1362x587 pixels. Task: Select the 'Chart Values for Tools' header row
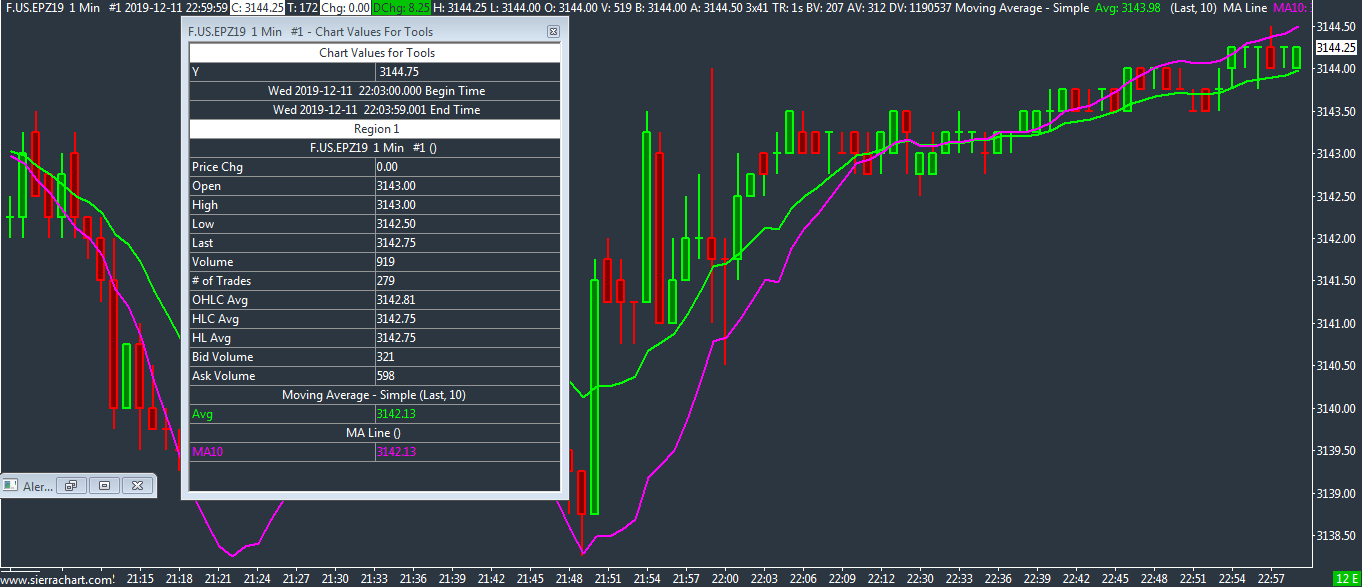pos(376,53)
